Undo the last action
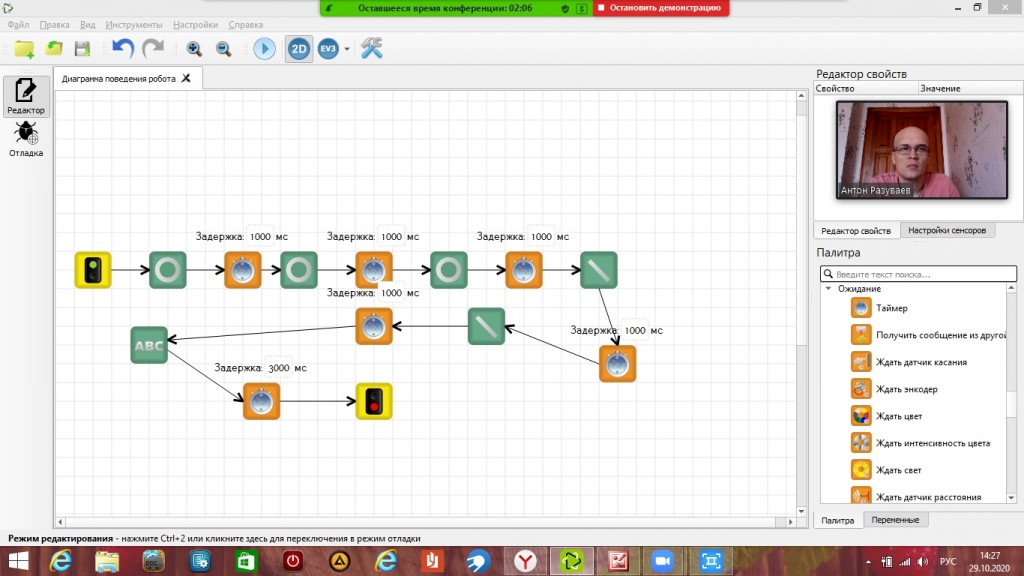The height and width of the screenshot is (576, 1024). point(123,48)
